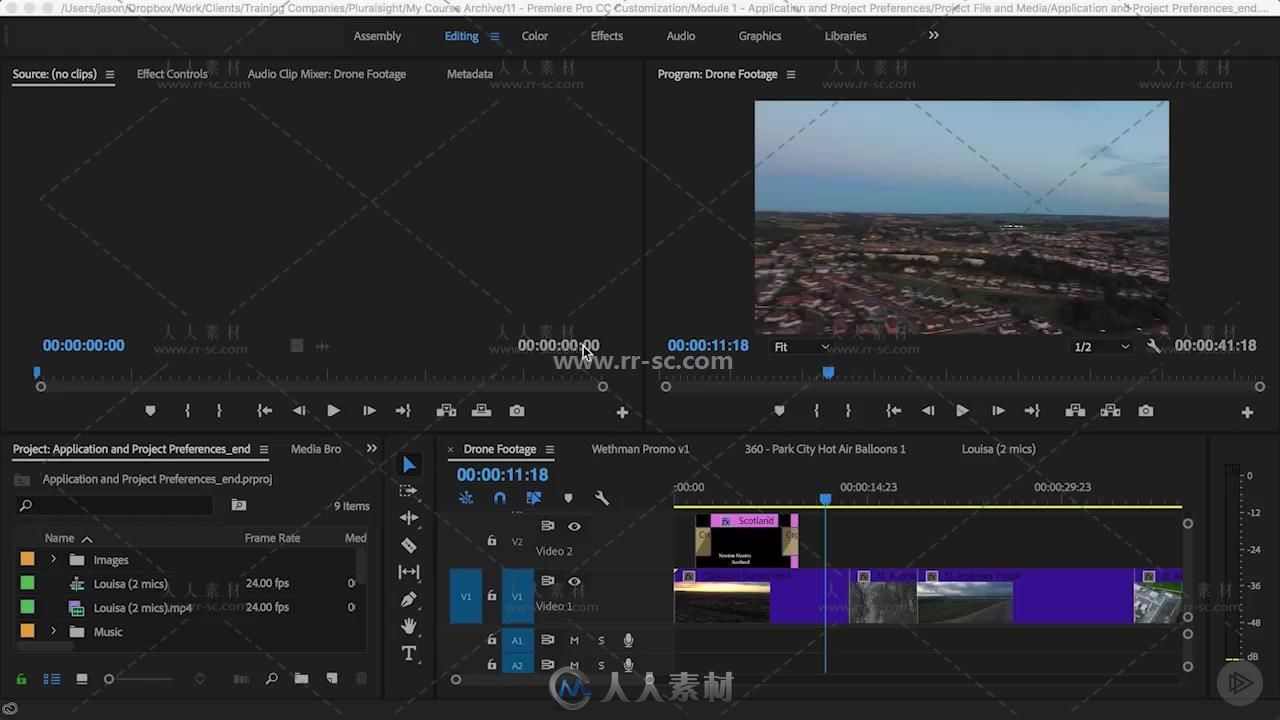
Task: Click find-bin folder icon beside search
Action: [x=239, y=506]
